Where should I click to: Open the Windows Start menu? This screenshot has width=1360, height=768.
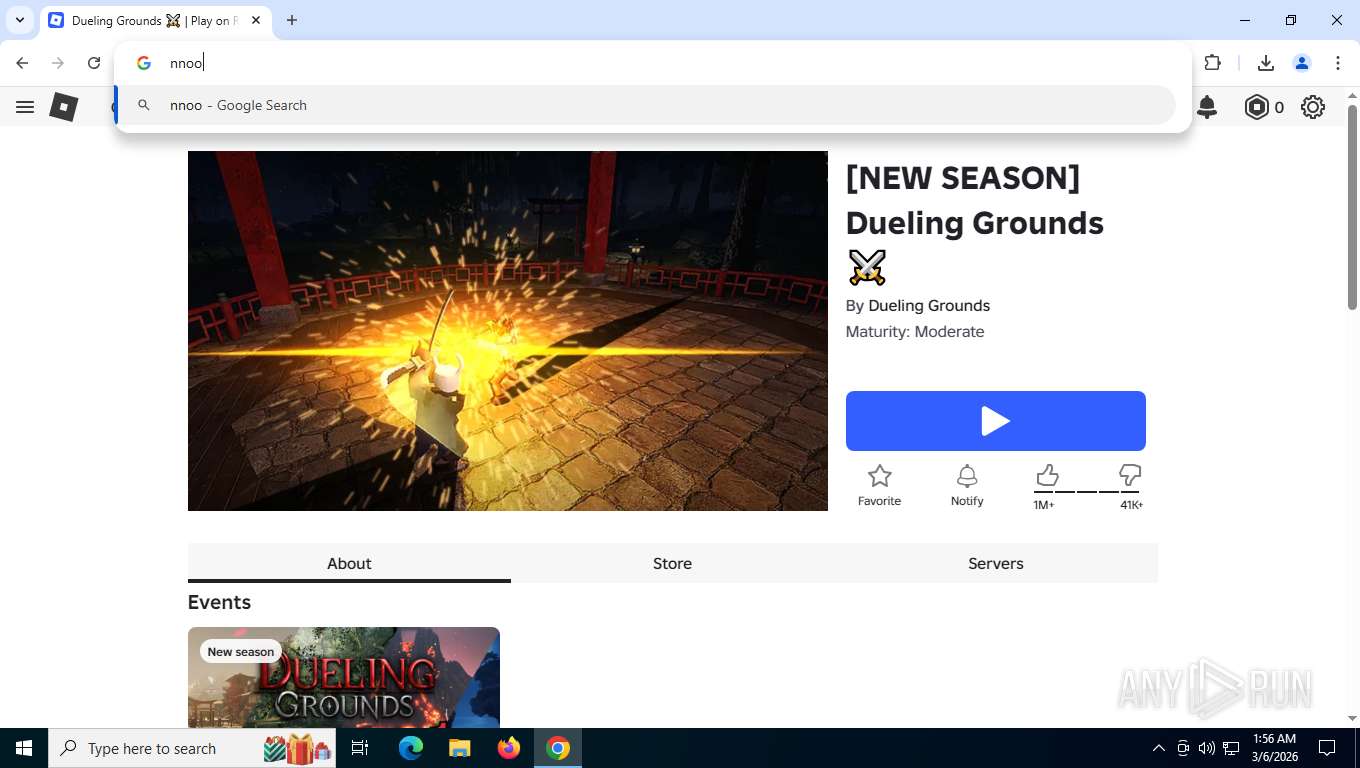[x=23, y=748]
